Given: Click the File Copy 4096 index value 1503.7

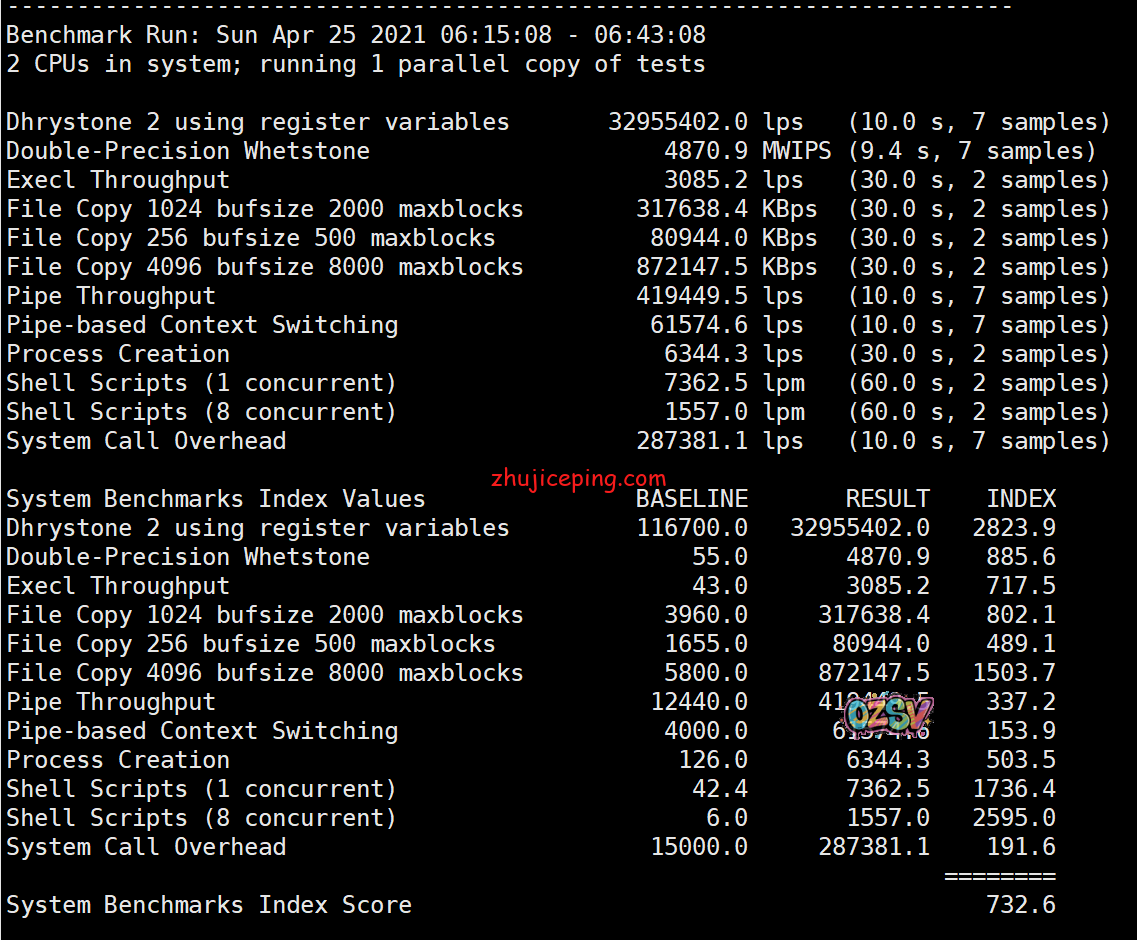Looking at the screenshot, I should pyautogui.click(x=1014, y=673).
